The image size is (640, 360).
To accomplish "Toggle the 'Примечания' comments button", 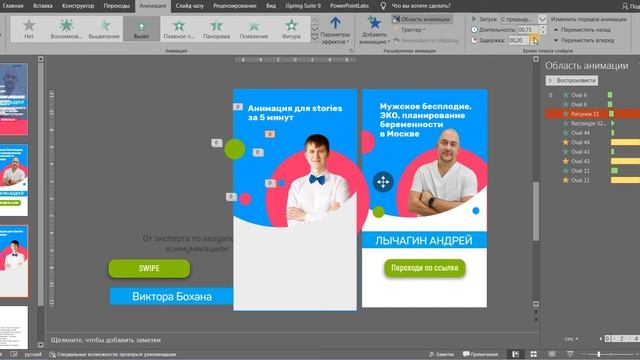I will (x=480, y=354).
